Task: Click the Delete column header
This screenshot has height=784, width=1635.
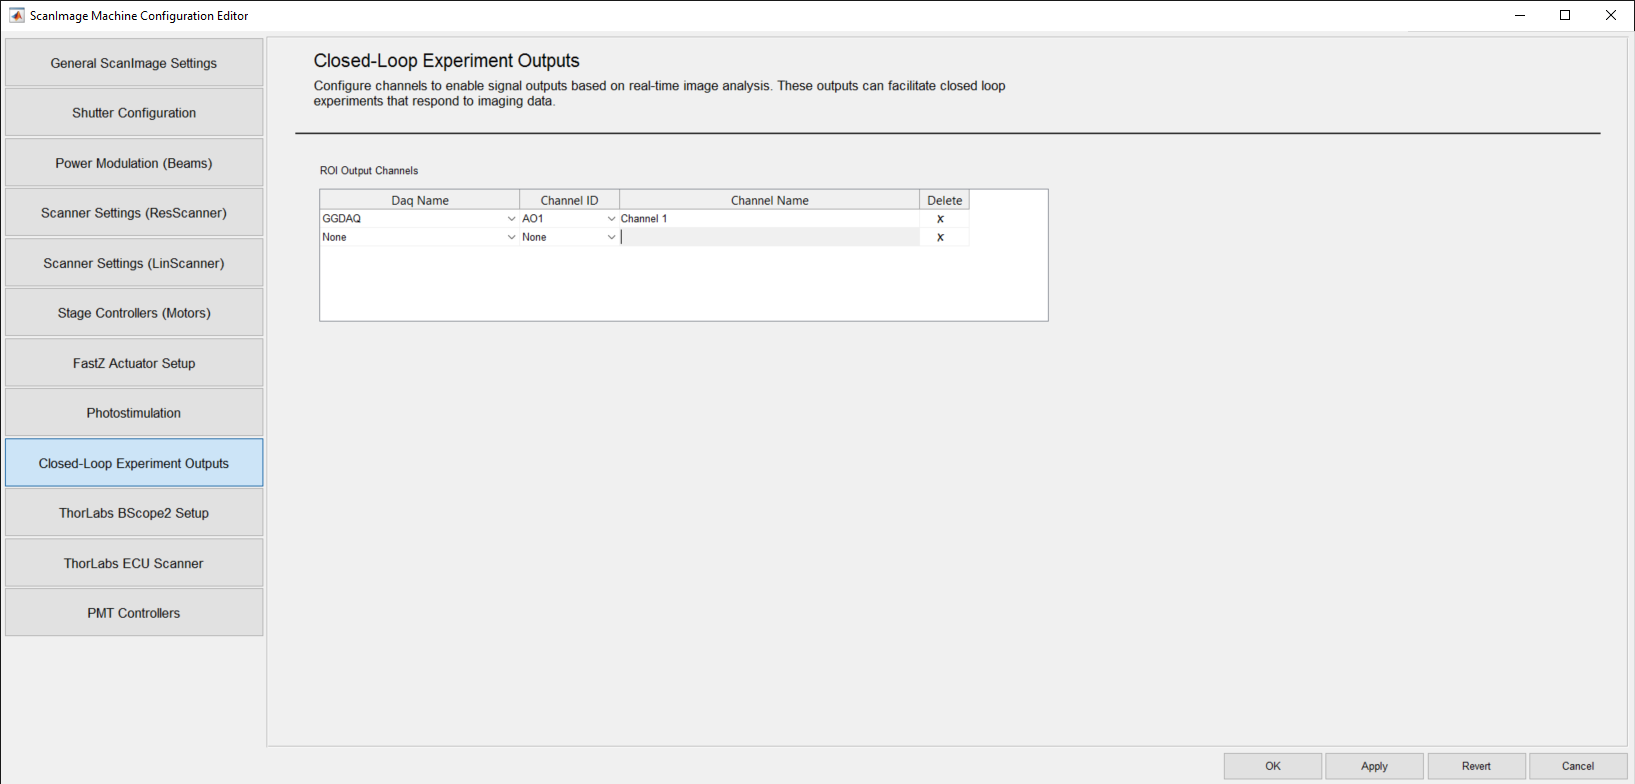Action: coord(944,200)
